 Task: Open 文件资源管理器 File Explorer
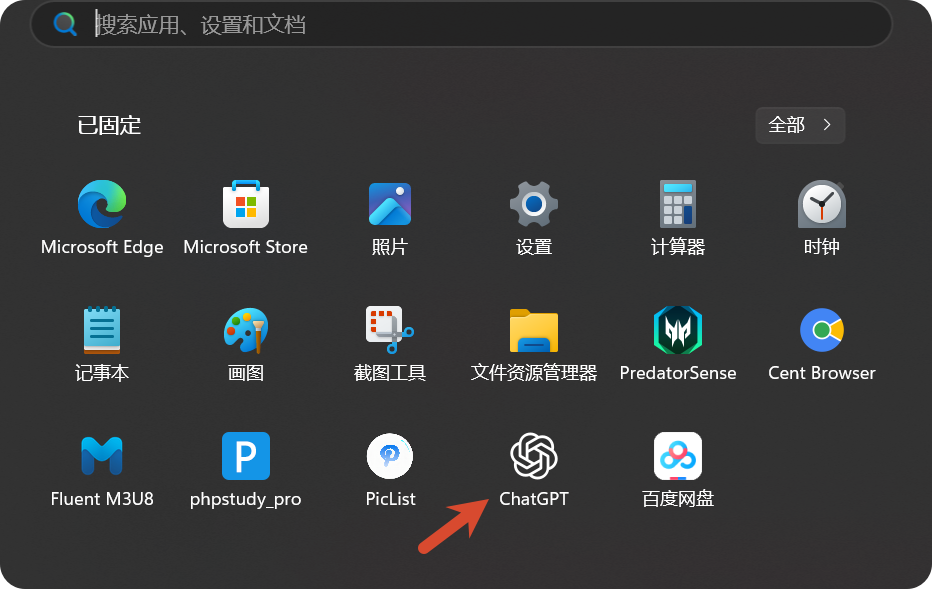534,344
